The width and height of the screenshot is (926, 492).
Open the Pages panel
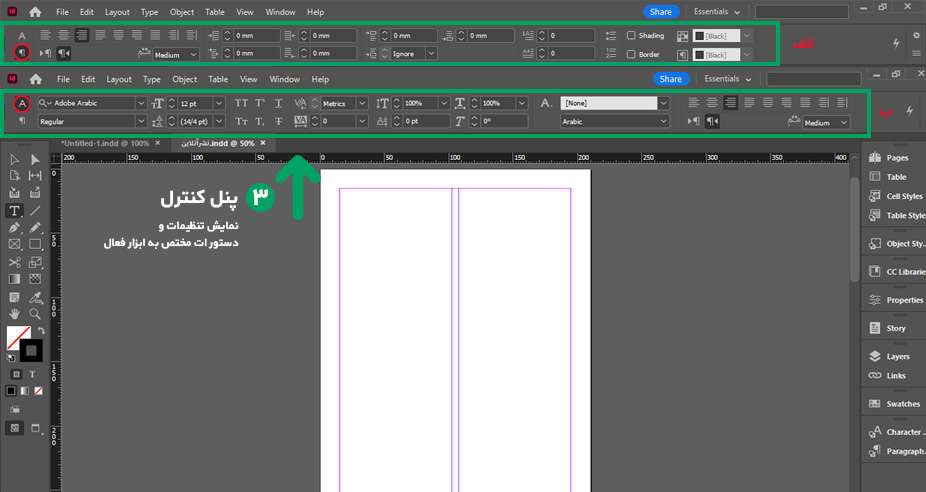click(x=897, y=158)
